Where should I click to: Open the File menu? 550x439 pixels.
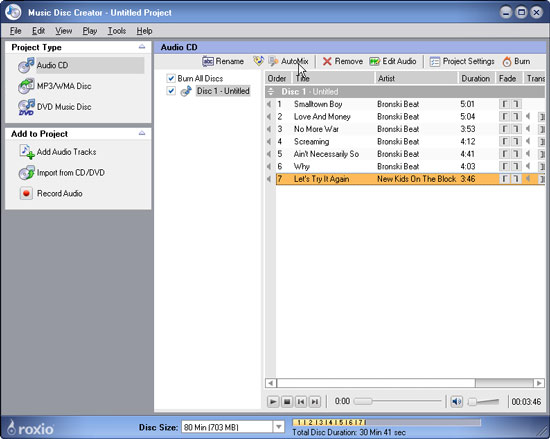pyautogui.click(x=15, y=31)
